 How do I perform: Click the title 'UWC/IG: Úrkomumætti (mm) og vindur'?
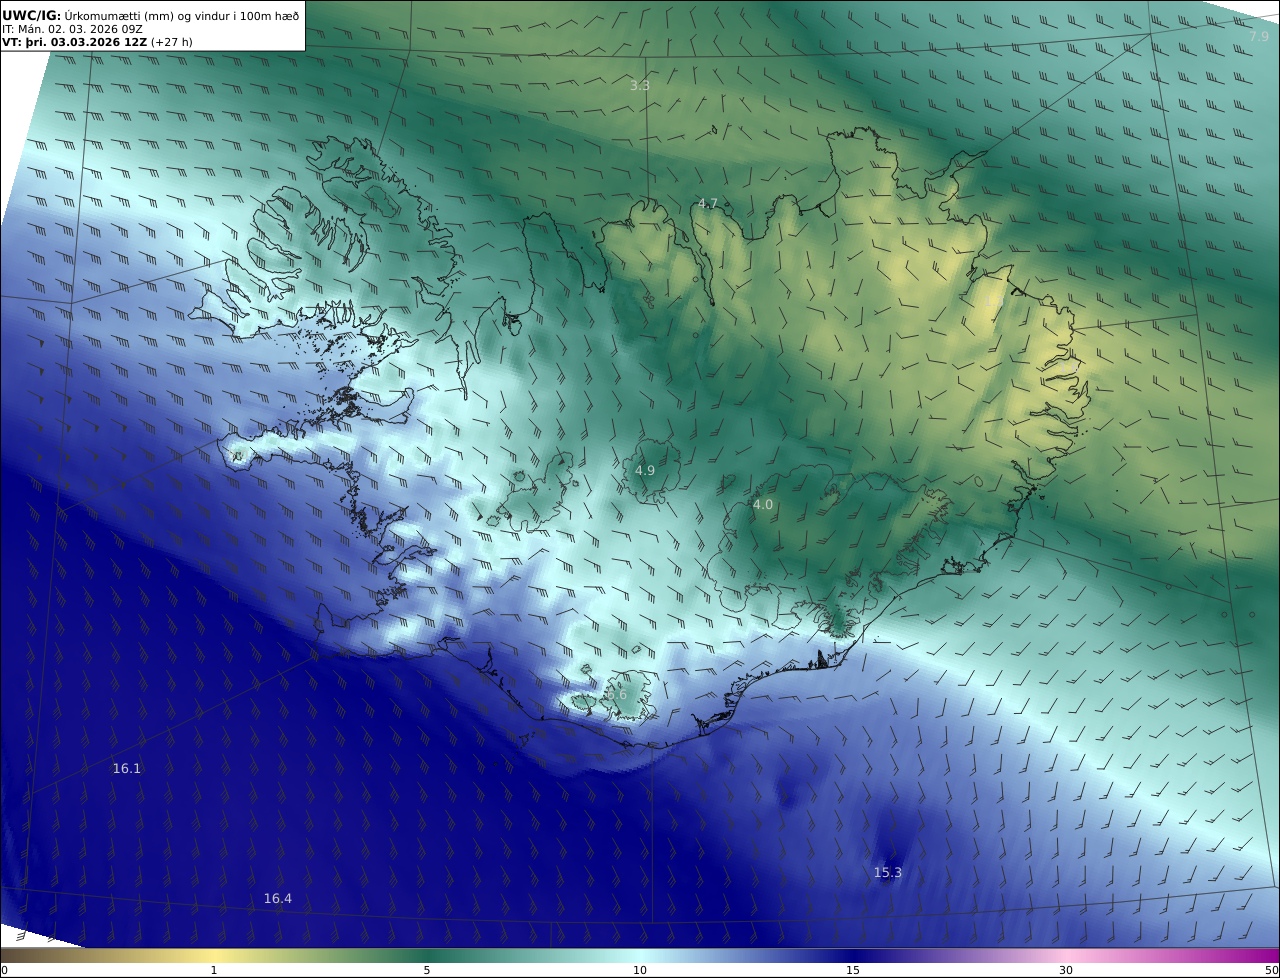(150, 15)
